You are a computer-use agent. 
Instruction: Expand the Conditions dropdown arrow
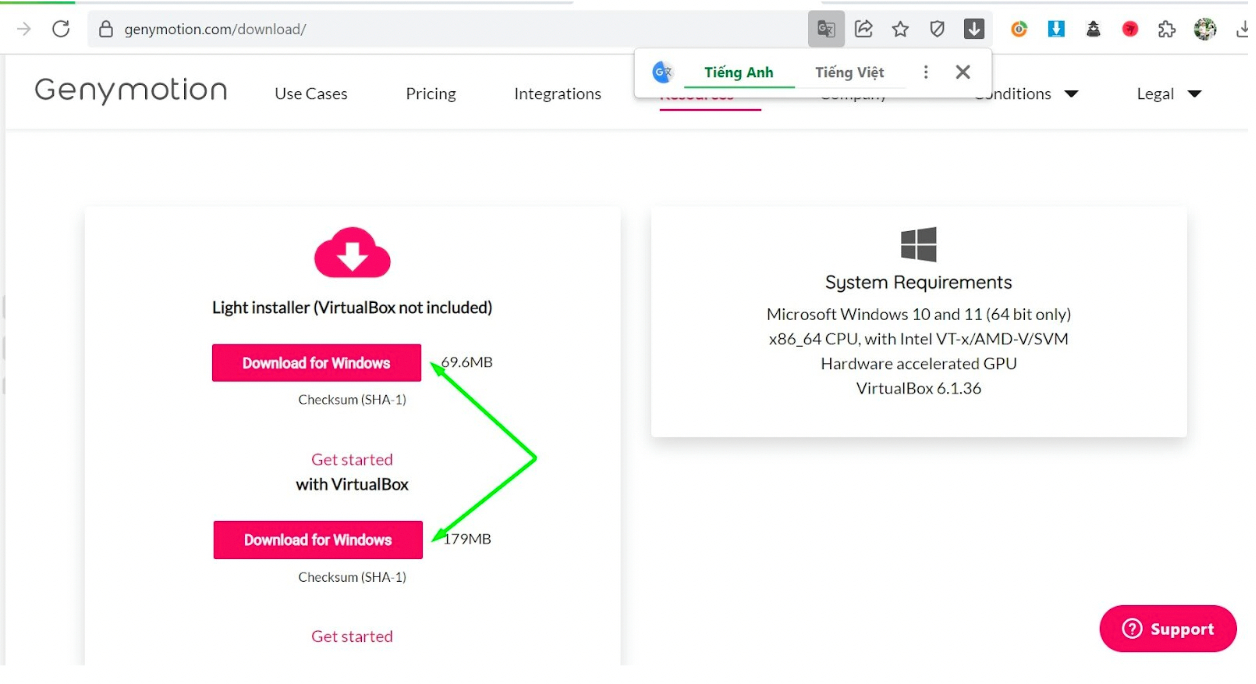click(1071, 94)
